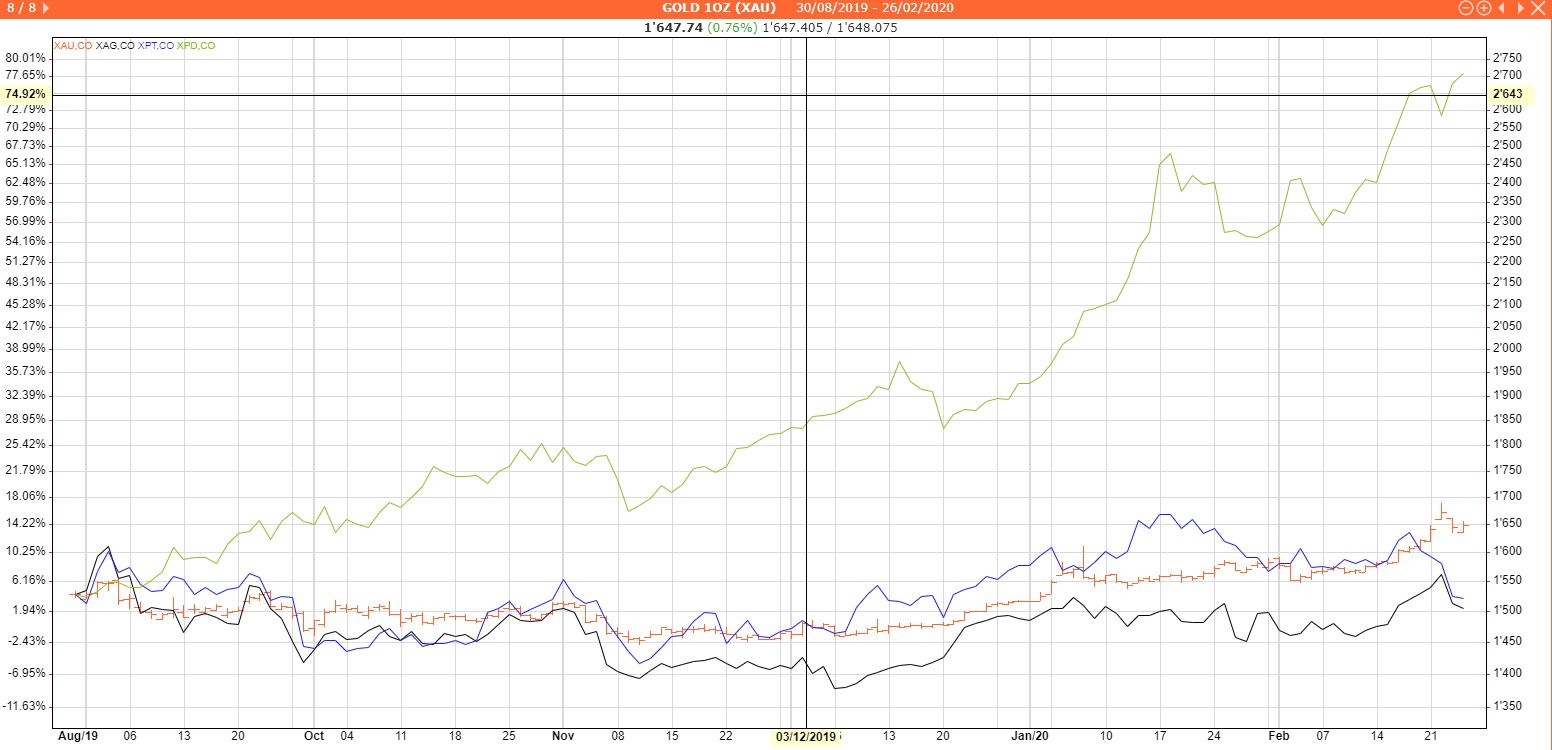The width and height of the screenshot is (1552, 750).
Task: Click the Nov label on time axis
Action: point(563,736)
